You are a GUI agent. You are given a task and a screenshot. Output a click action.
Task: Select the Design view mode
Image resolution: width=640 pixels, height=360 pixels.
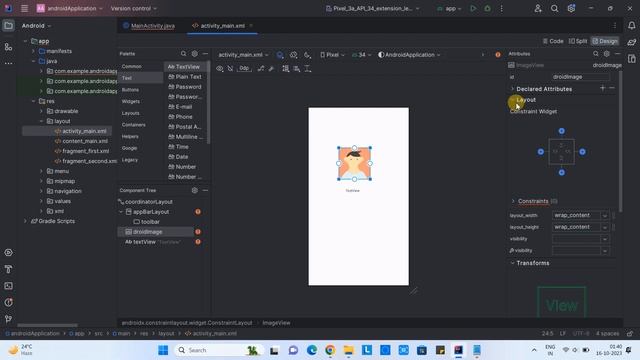[605, 41]
